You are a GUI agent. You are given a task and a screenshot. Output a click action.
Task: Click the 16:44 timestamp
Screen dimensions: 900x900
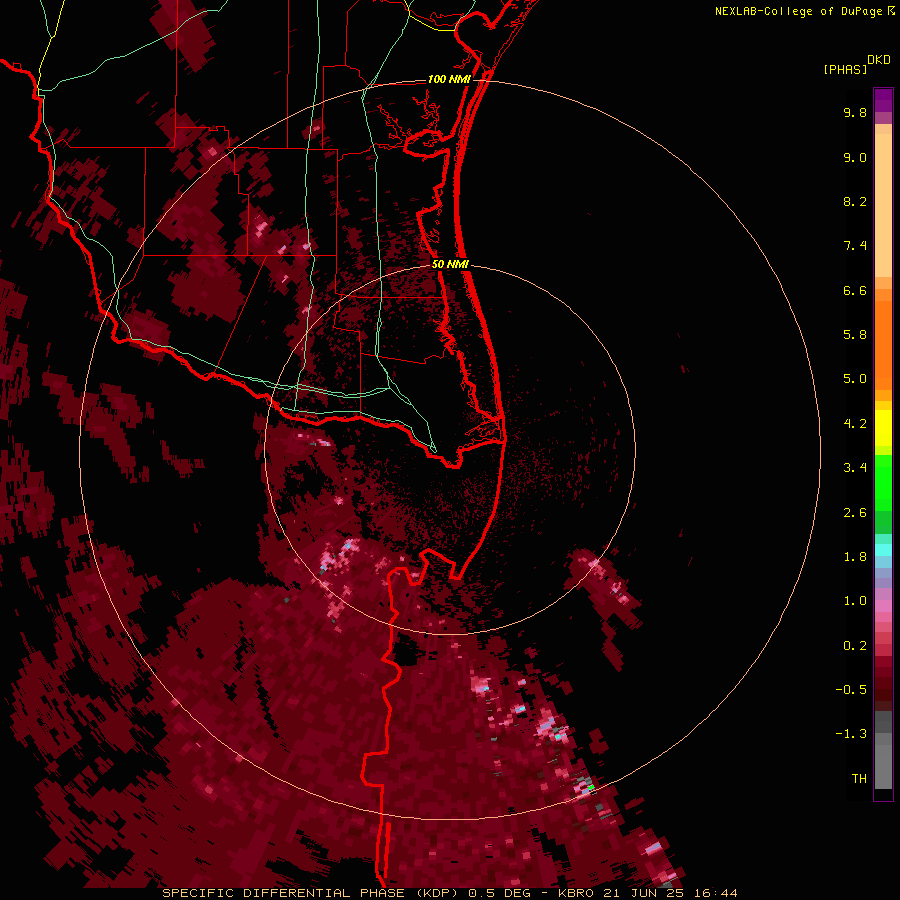coord(716,893)
